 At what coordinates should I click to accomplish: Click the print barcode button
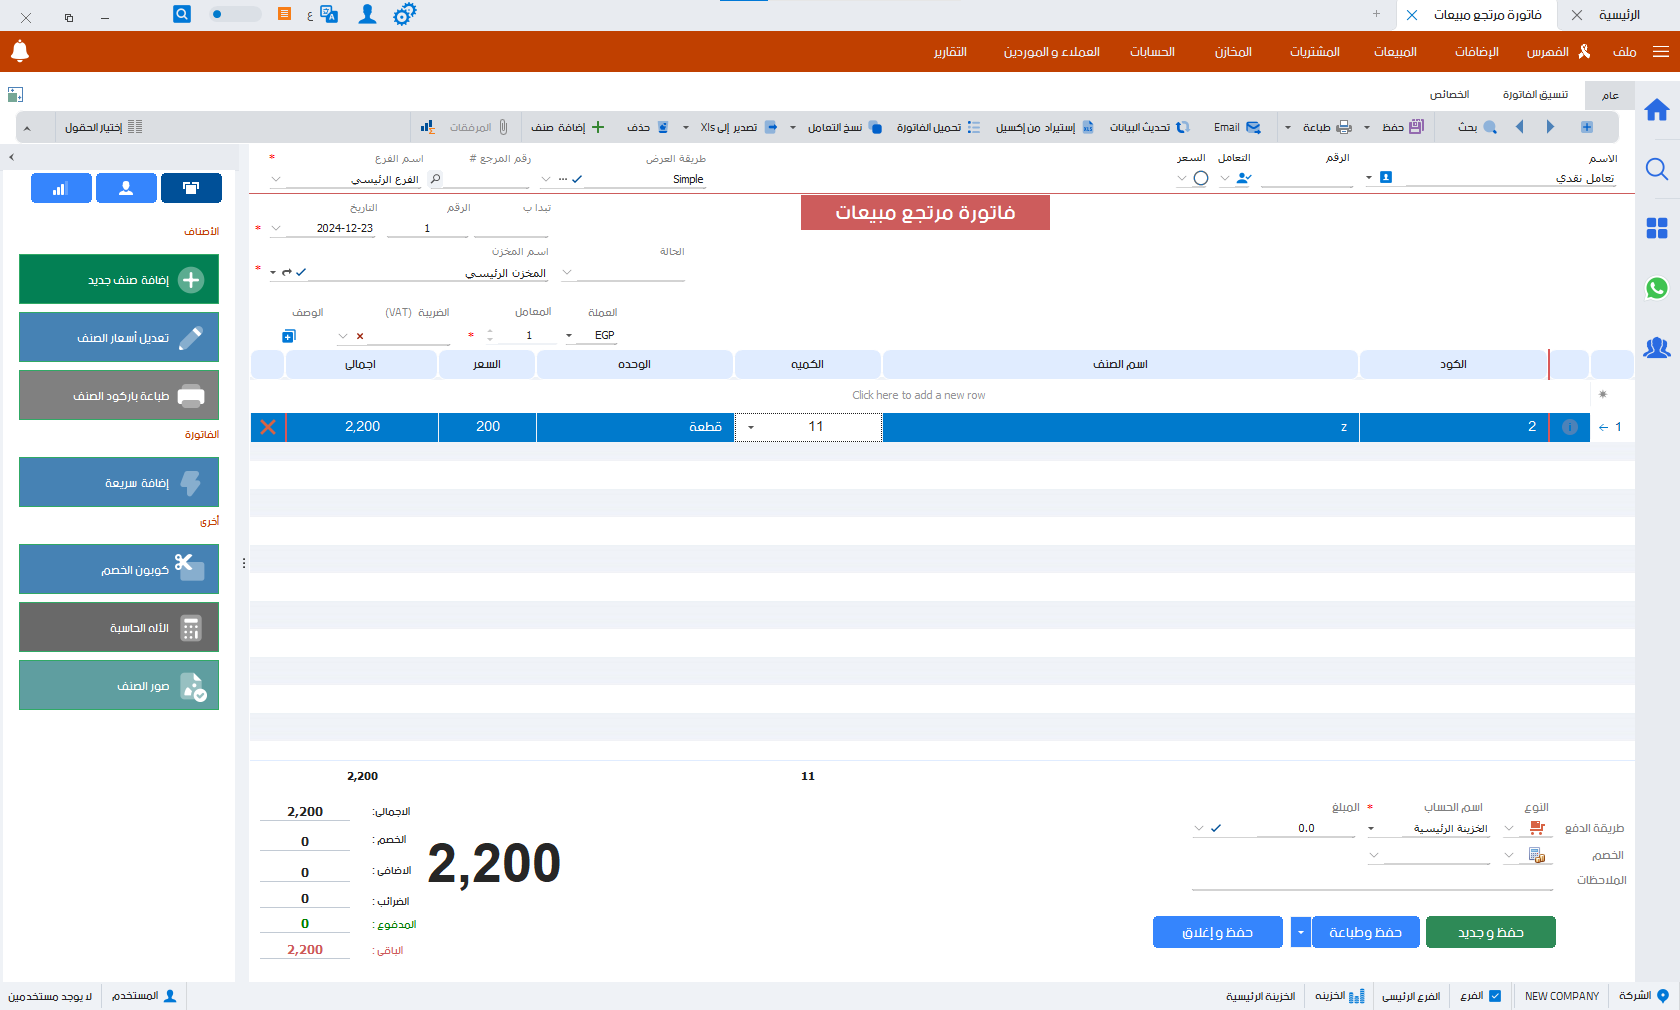(119, 396)
